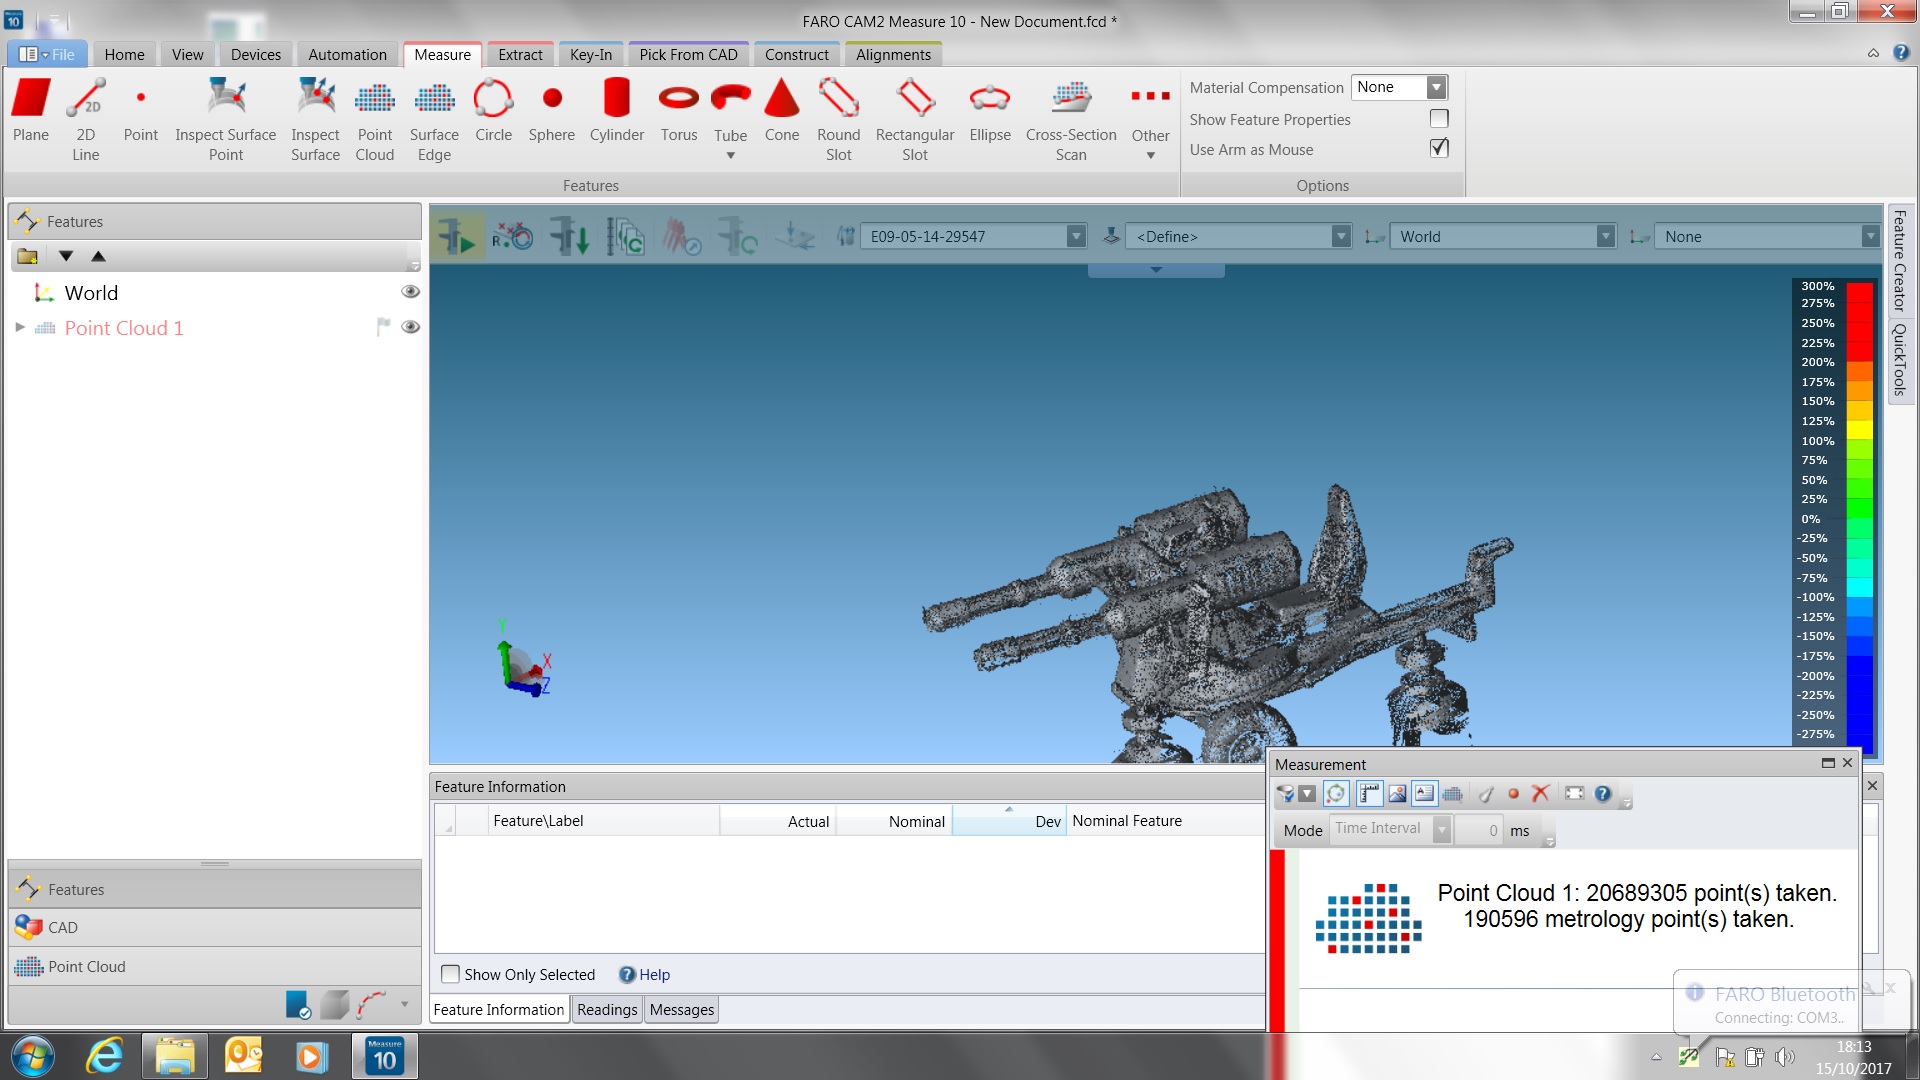Measure an Ellipse feature
Image resolution: width=1920 pixels, height=1080 pixels.
[990, 110]
